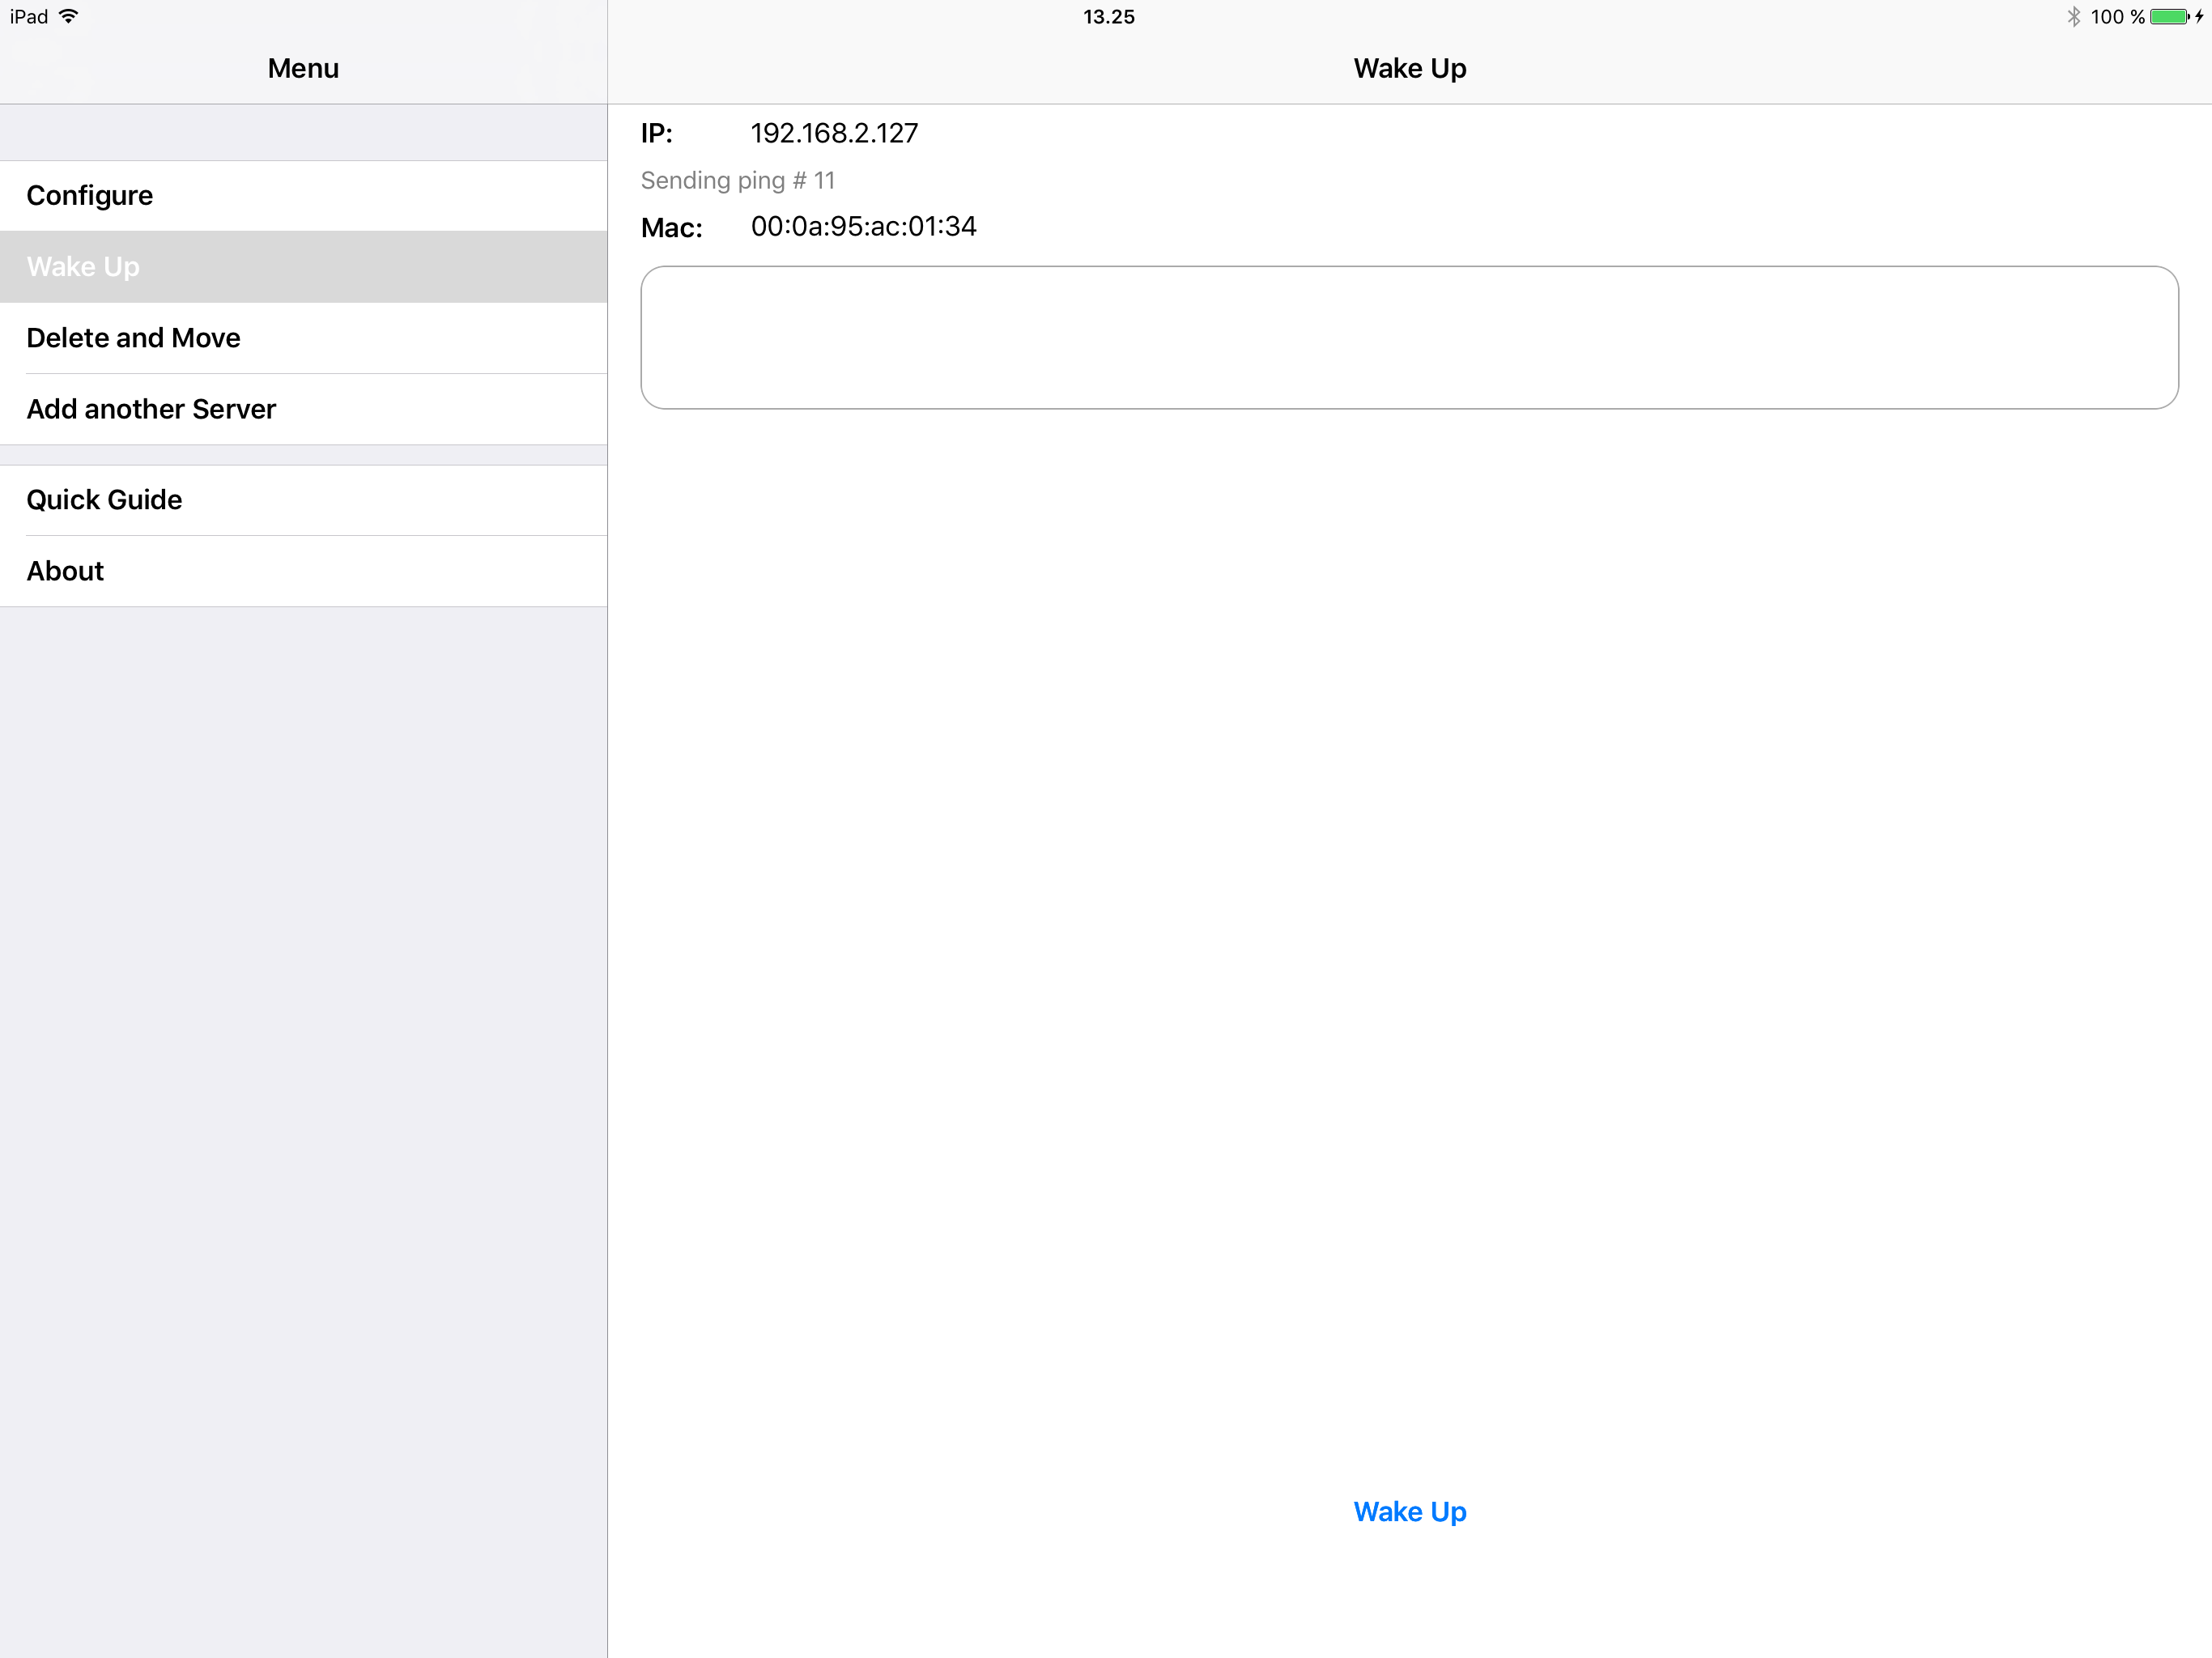Tap the iPad carrier label
The image size is (2212, 1658).
click(29, 16)
